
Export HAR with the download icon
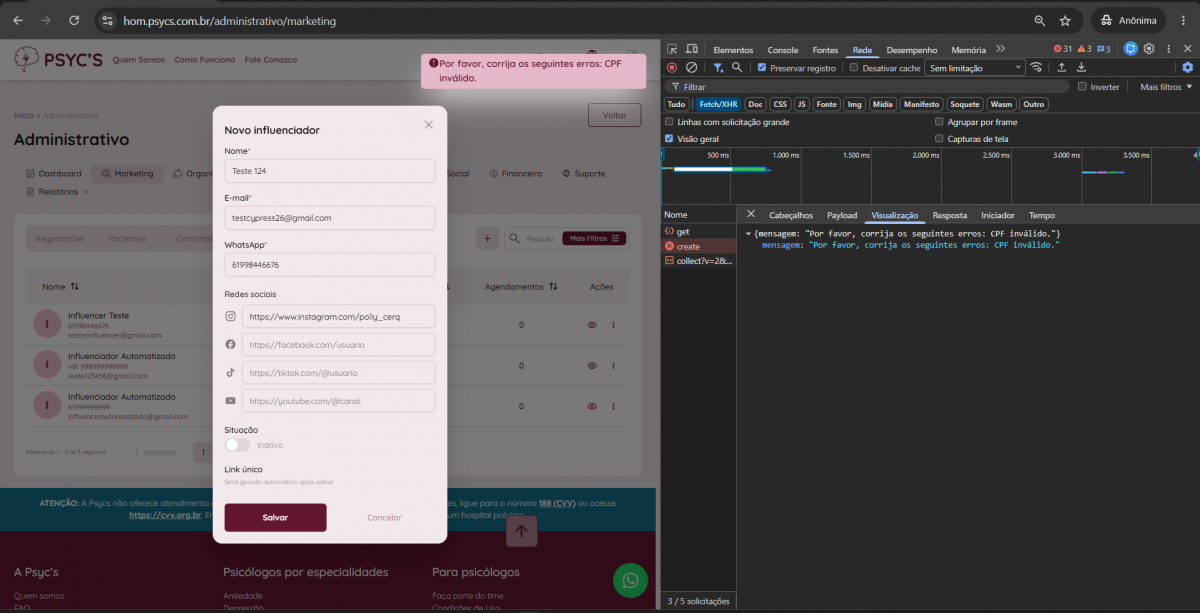coord(1081,67)
